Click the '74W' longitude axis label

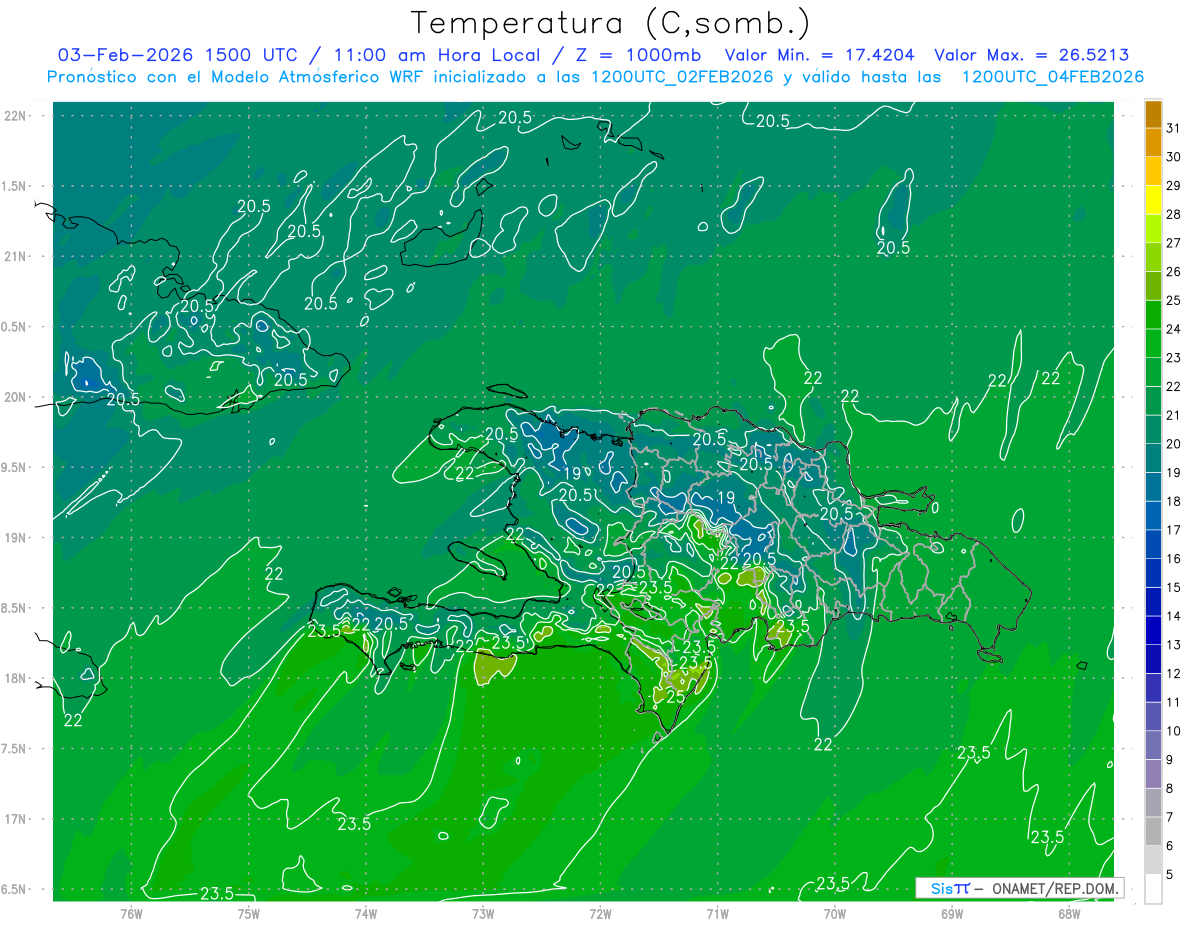coord(365,914)
